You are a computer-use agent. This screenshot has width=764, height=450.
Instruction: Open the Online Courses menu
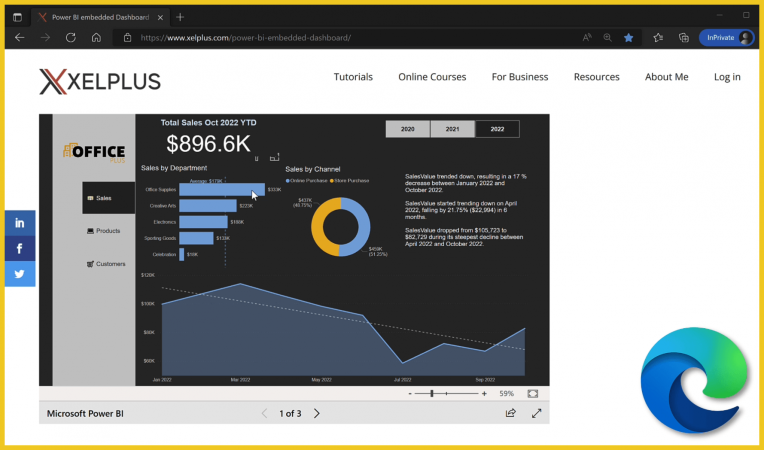[432, 77]
